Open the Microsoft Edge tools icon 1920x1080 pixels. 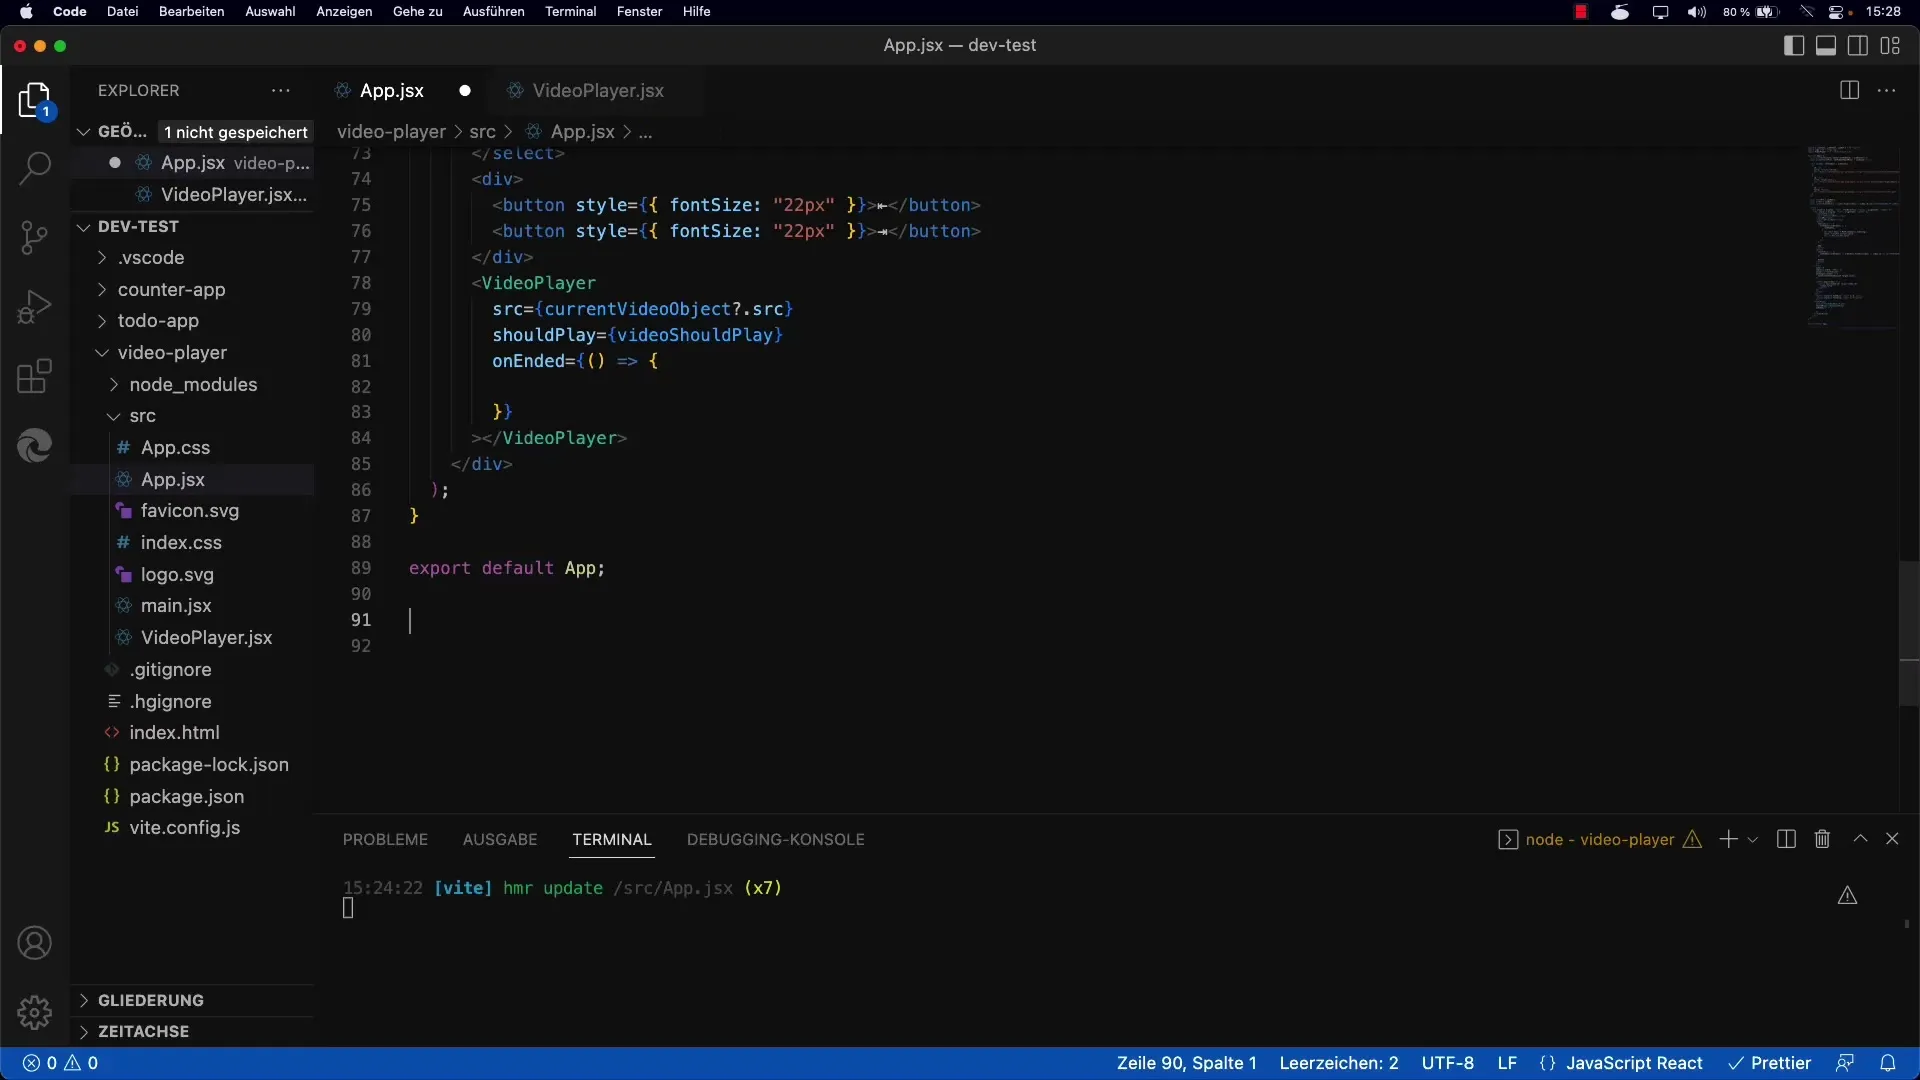35,445
